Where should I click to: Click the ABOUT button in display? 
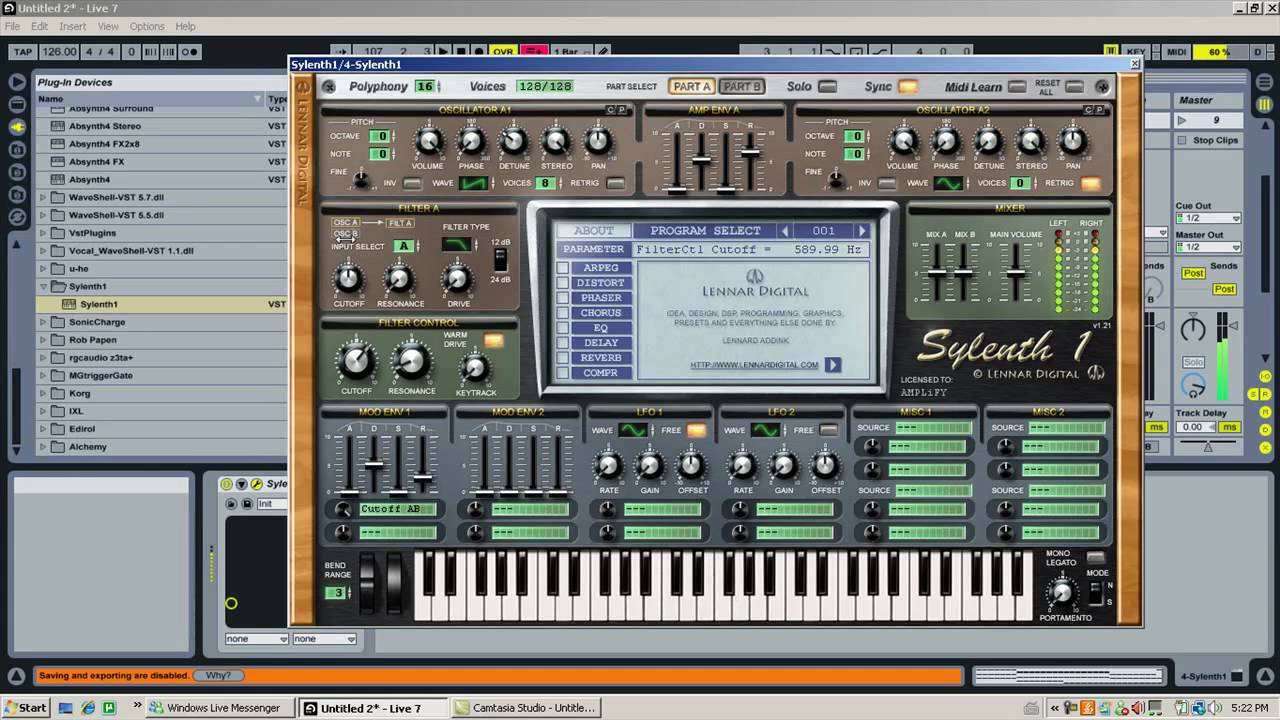pos(593,231)
